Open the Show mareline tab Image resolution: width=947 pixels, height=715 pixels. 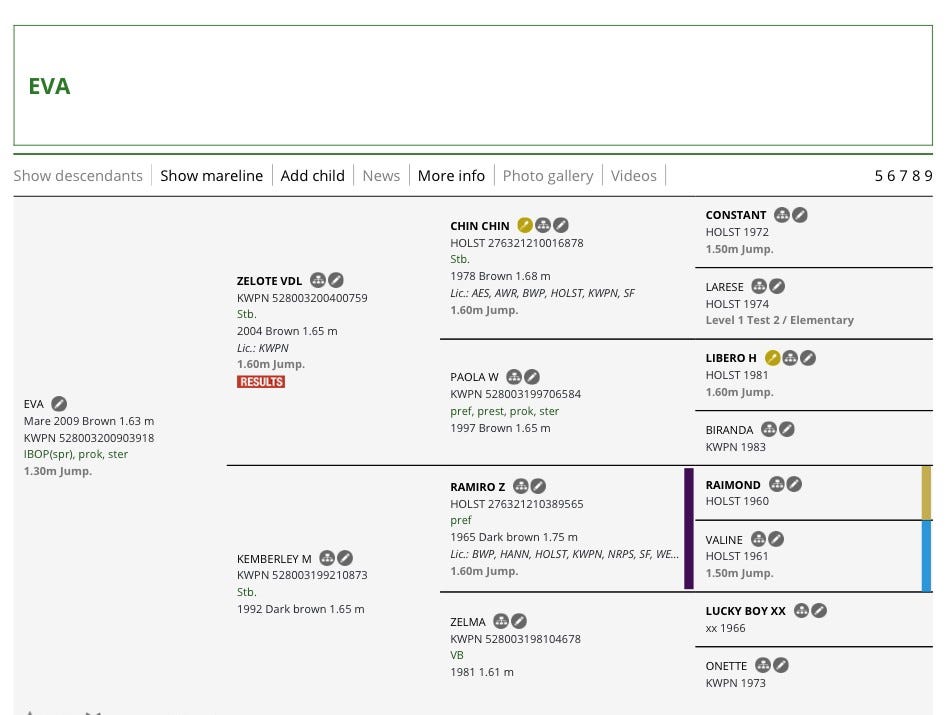(x=211, y=176)
